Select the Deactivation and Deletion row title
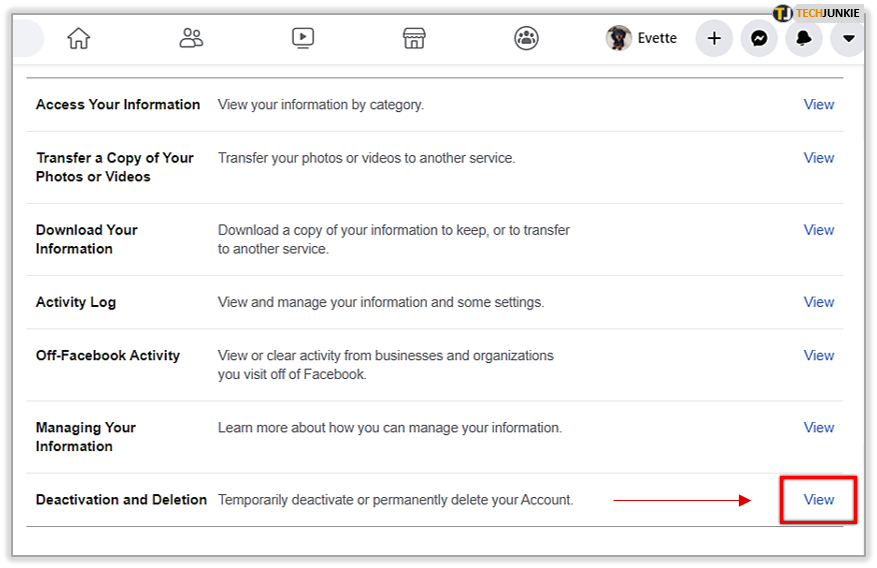Screen dimensions: 877x568 [x=121, y=499]
